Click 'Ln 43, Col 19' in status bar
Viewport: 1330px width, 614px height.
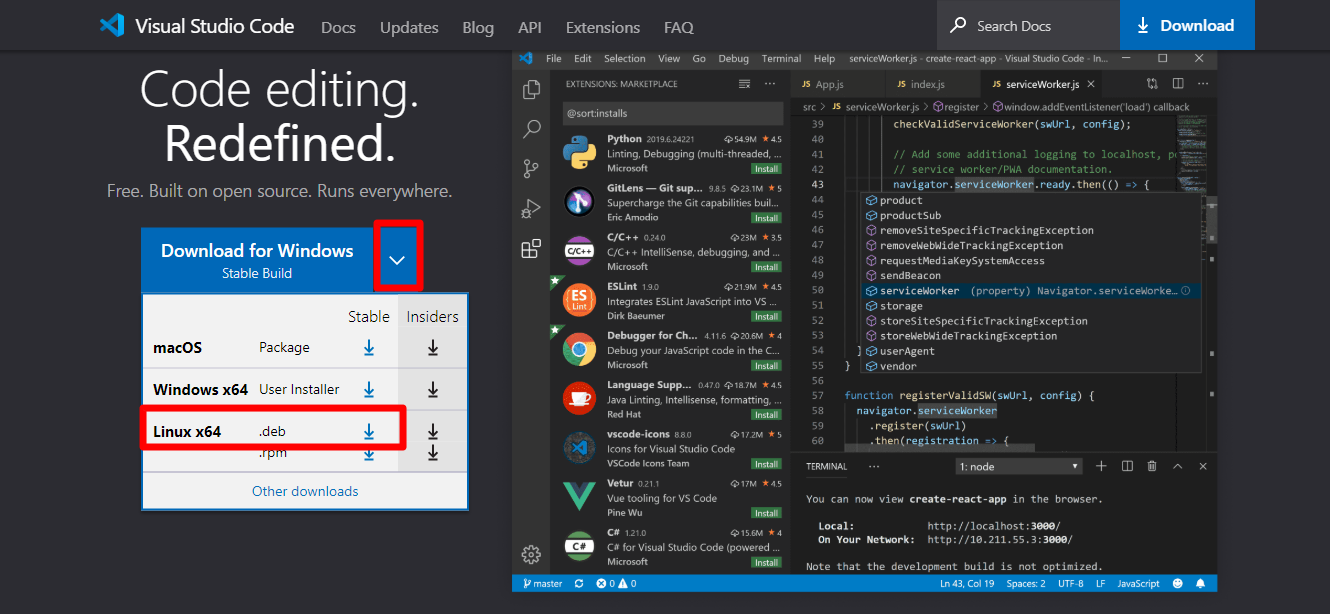967,583
